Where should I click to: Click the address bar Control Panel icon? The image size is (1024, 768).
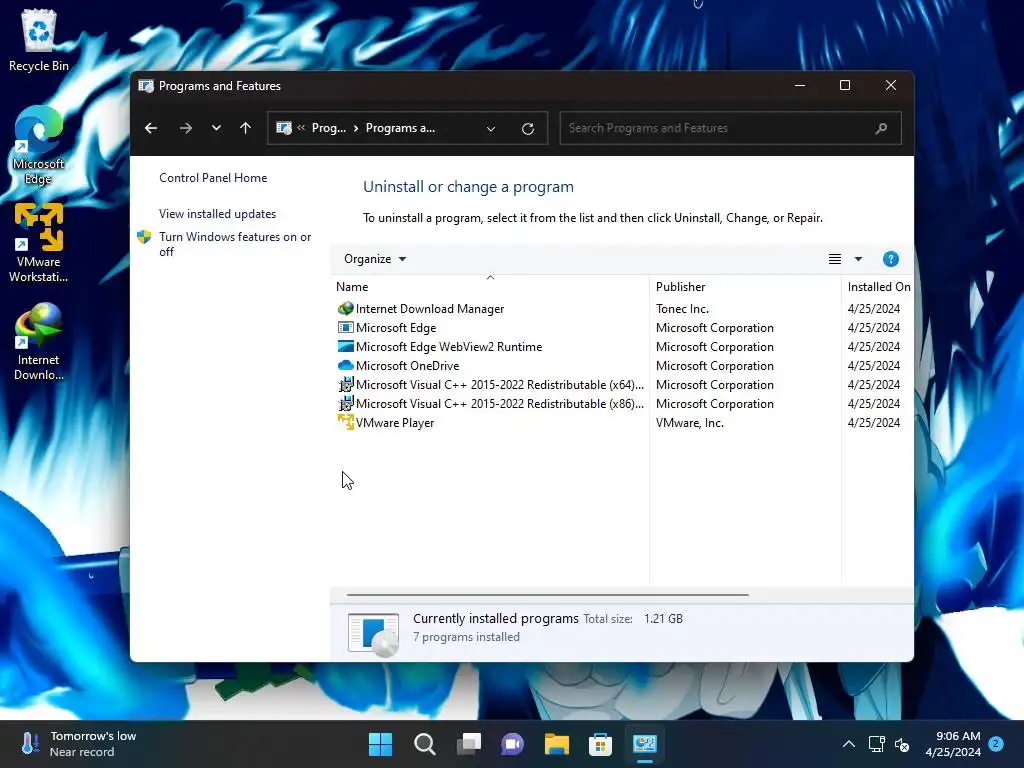tap(284, 128)
